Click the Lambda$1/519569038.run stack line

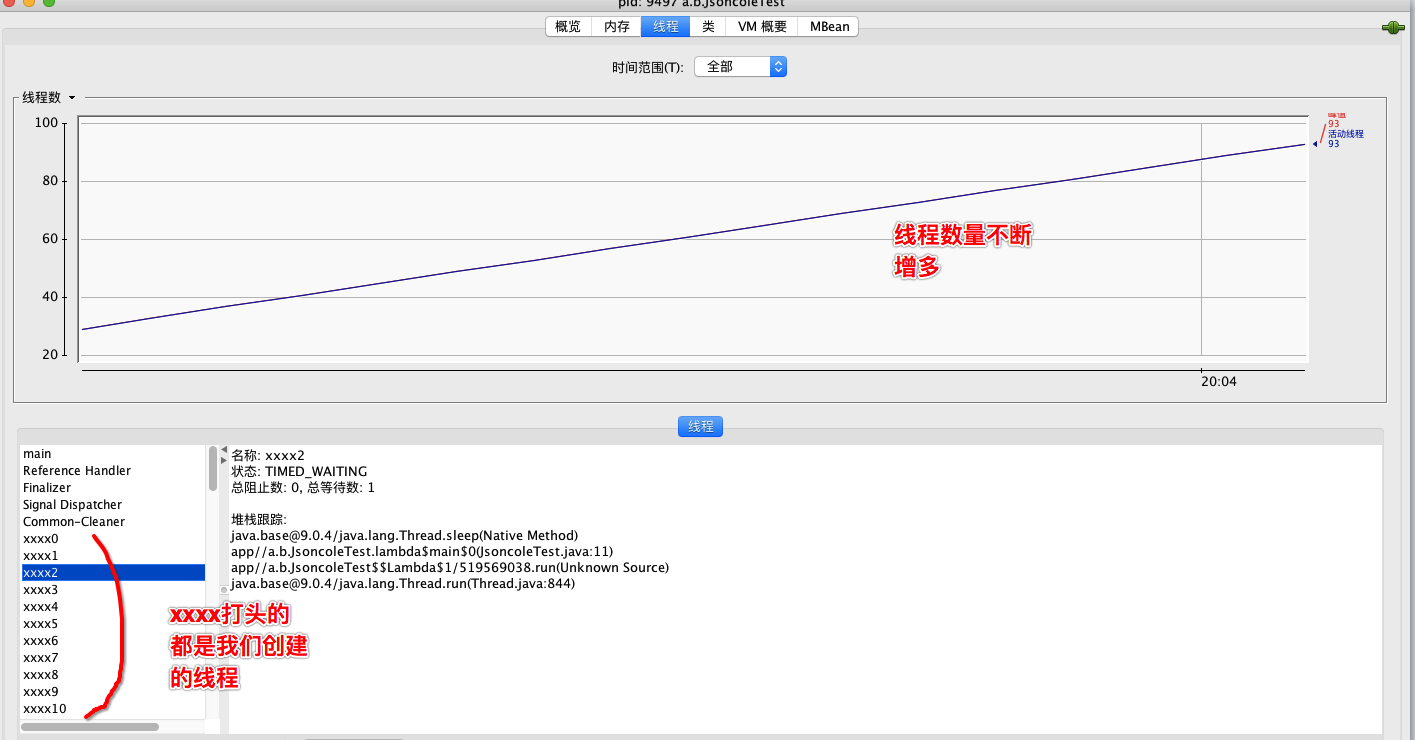[450, 568]
